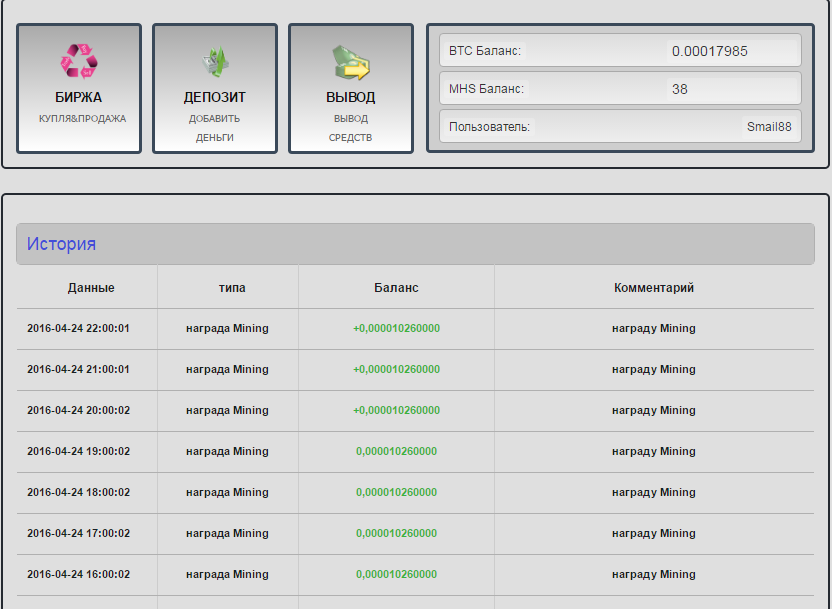Click the BTC Баланс value field
The image size is (832, 609).
[x=709, y=51]
